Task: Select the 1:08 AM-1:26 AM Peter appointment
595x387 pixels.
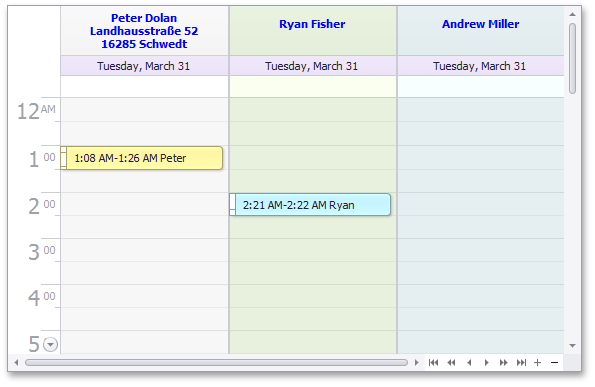Action: [x=142, y=158]
